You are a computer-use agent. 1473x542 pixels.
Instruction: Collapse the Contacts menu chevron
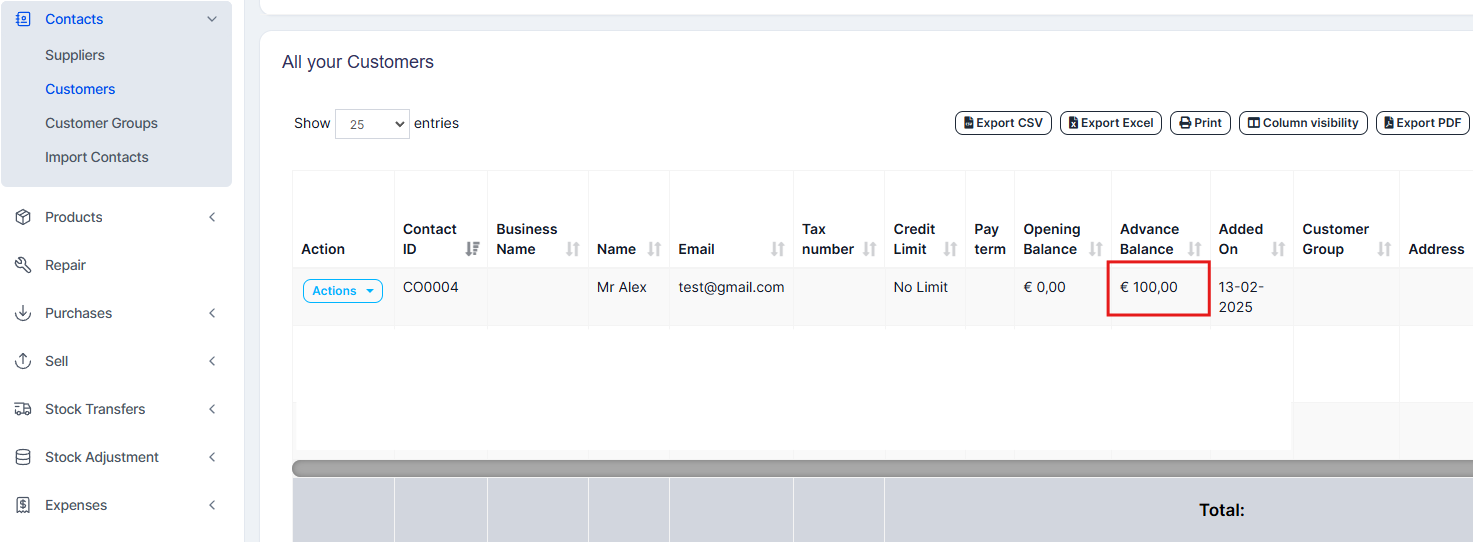pos(211,19)
